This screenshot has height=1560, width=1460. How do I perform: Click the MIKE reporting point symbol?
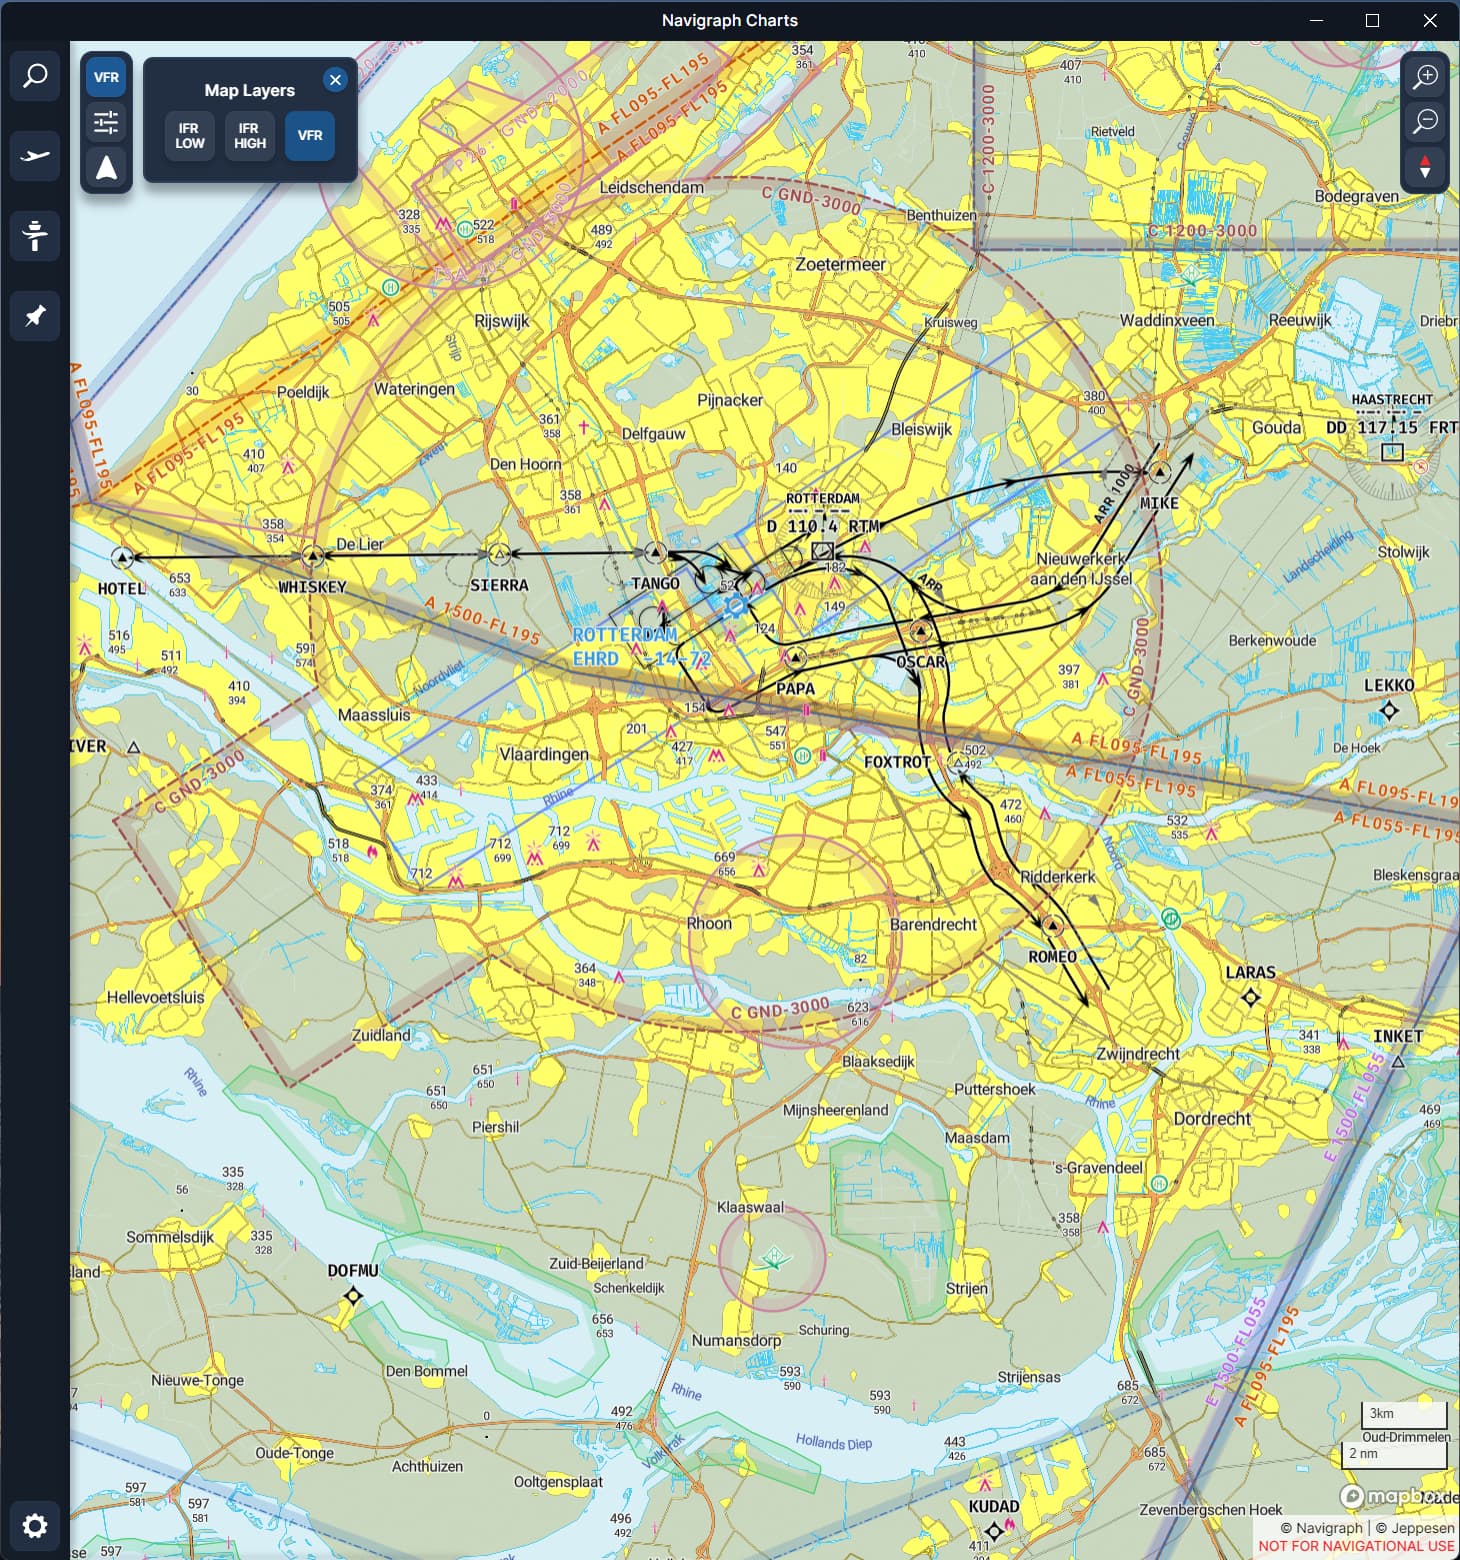pos(1160,471)
